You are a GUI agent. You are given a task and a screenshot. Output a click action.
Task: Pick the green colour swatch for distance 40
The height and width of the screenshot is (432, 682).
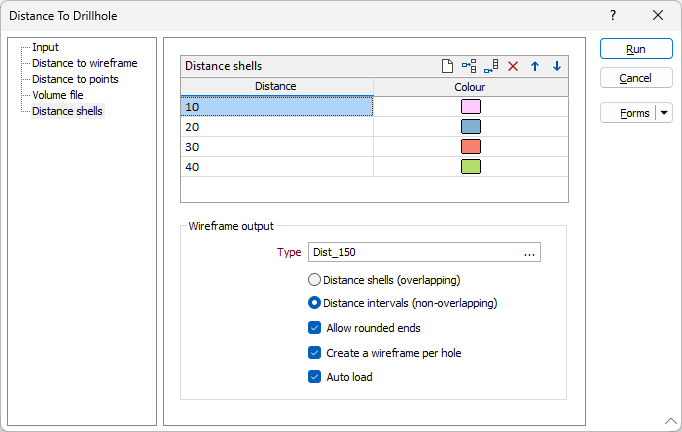tap(471, 167)
